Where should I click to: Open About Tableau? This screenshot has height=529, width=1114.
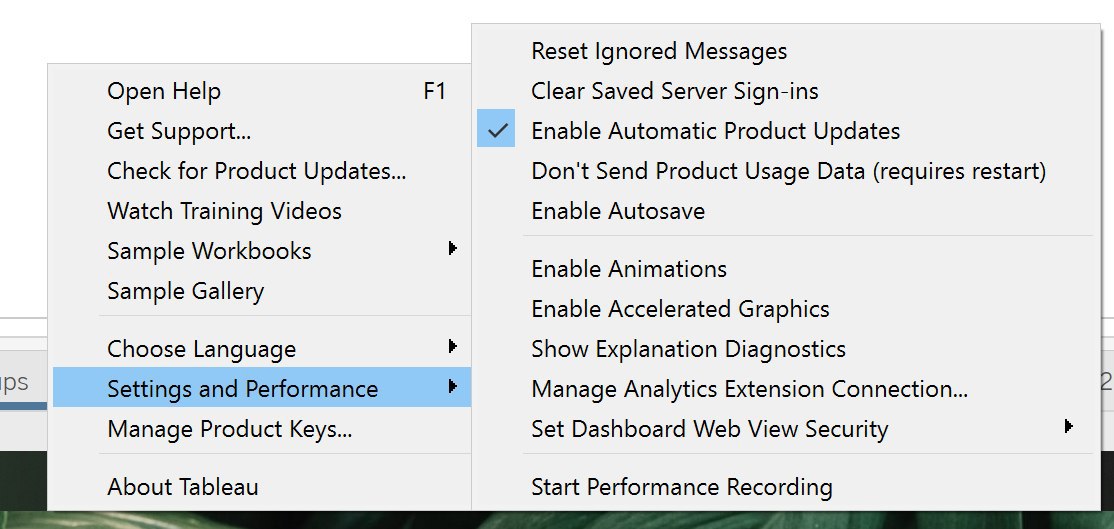coord(262,487)
